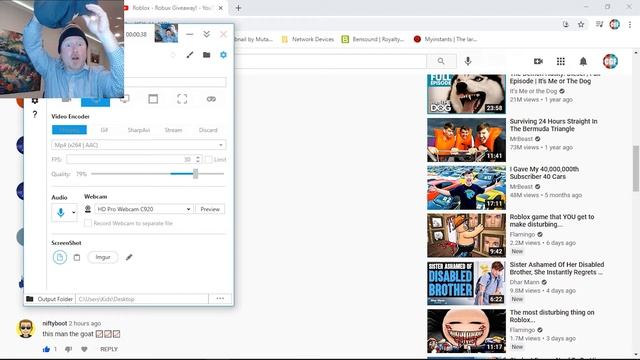Select the drawing brush icon in Captura
The image size is (640, 360).
(x=190, y=55)
